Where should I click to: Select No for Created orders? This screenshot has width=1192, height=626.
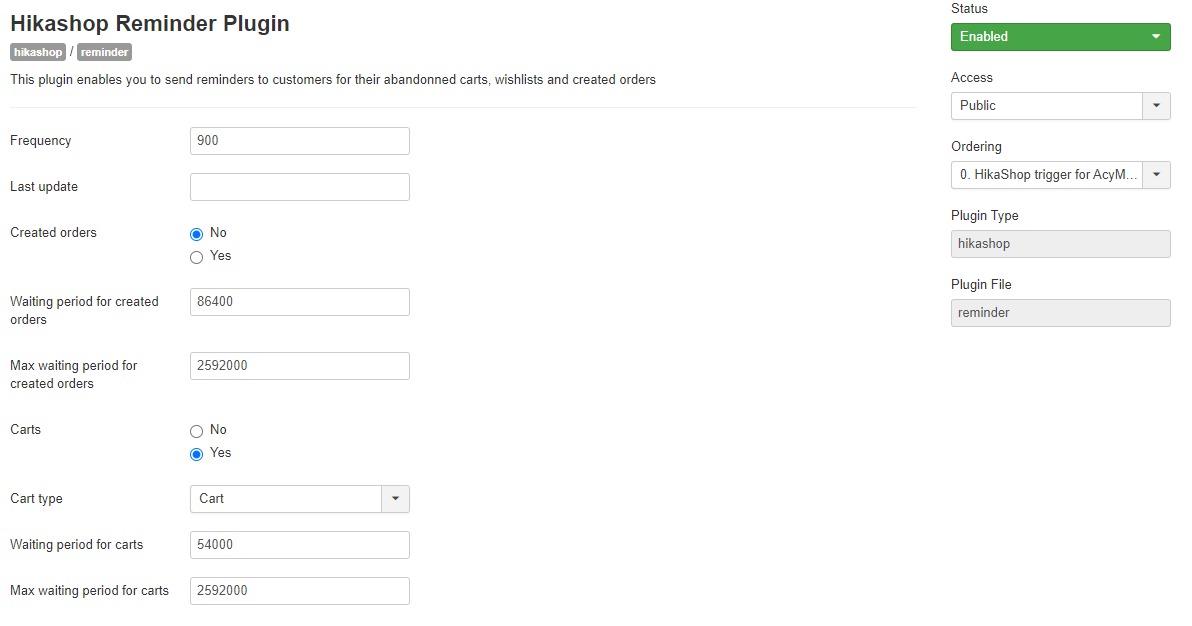pos(196,234)
